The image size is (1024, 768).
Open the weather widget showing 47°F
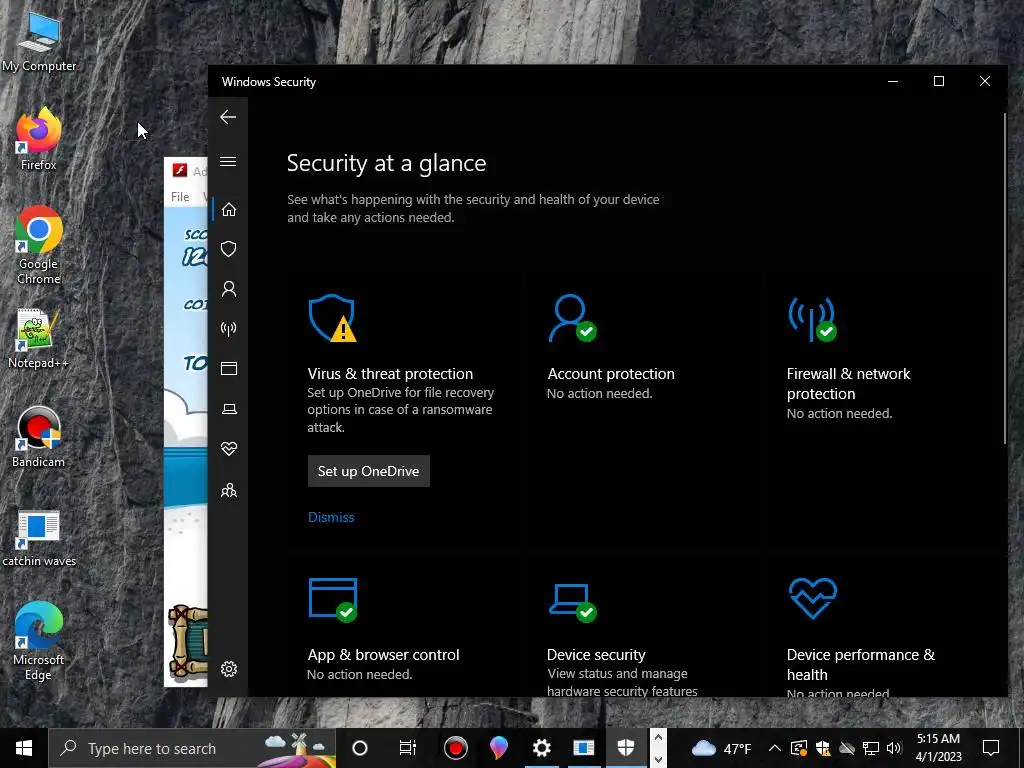(720, 748)
